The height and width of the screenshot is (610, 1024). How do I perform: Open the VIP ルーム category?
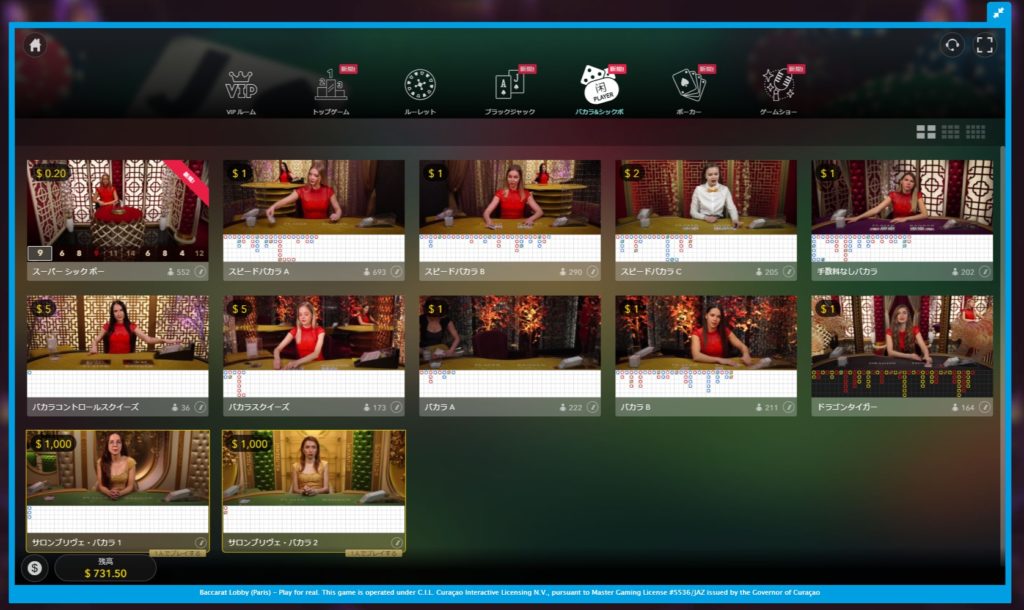click(x=241, y=92)
